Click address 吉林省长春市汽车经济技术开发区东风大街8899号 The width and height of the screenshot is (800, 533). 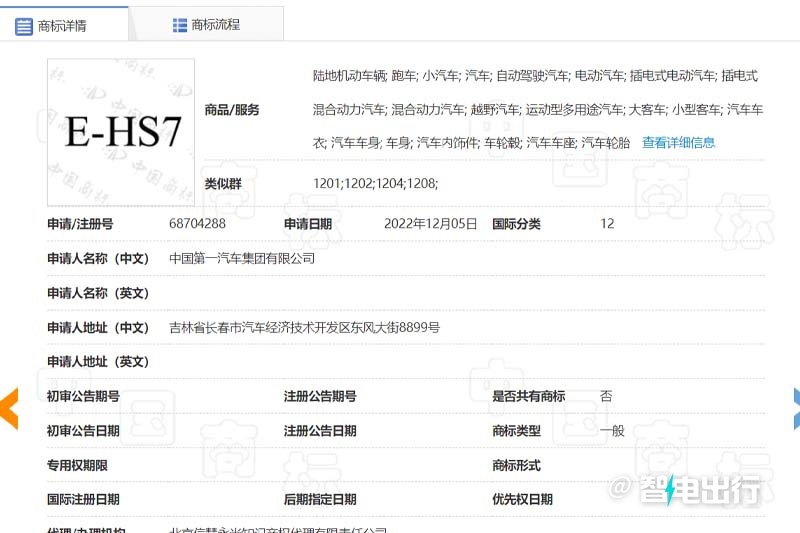coord(304,327)
